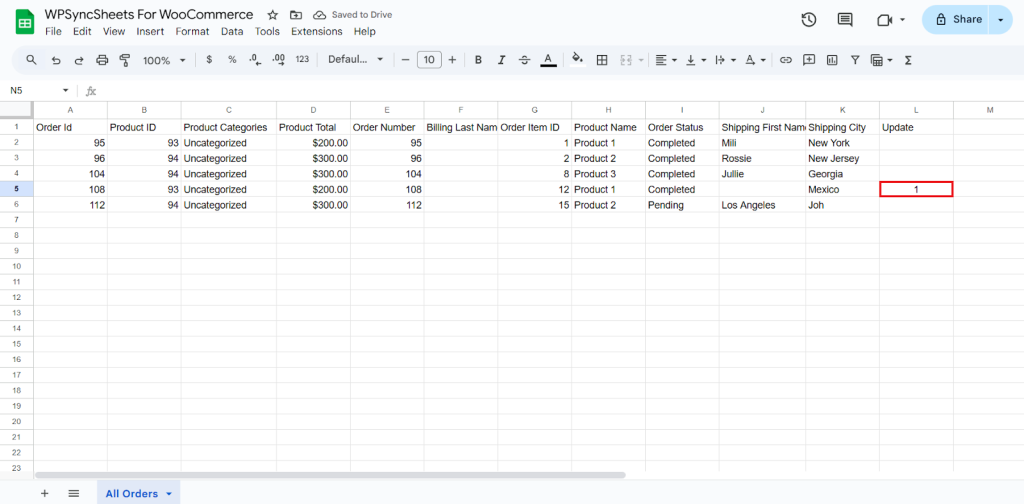
Task: Open horizontal align dropdown
Action: tap(665, 60)
